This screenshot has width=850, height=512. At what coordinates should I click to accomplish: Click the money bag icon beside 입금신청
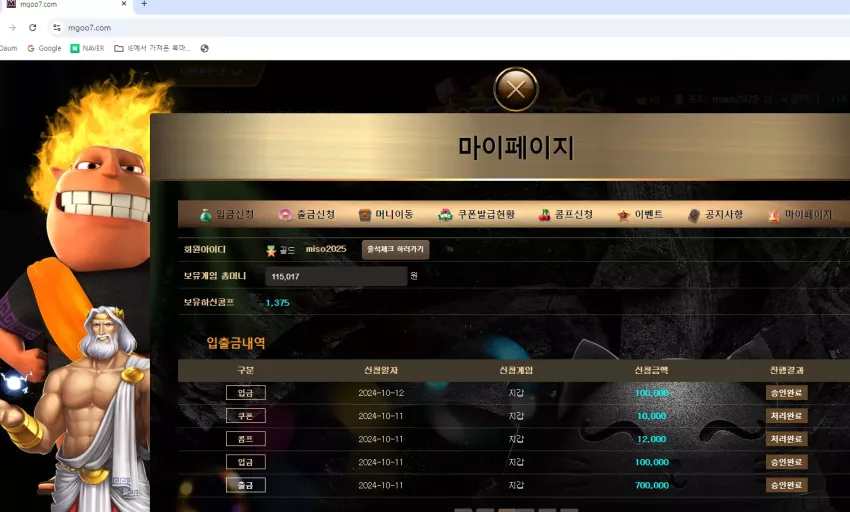pyautogui.click(x=206, y=215)
